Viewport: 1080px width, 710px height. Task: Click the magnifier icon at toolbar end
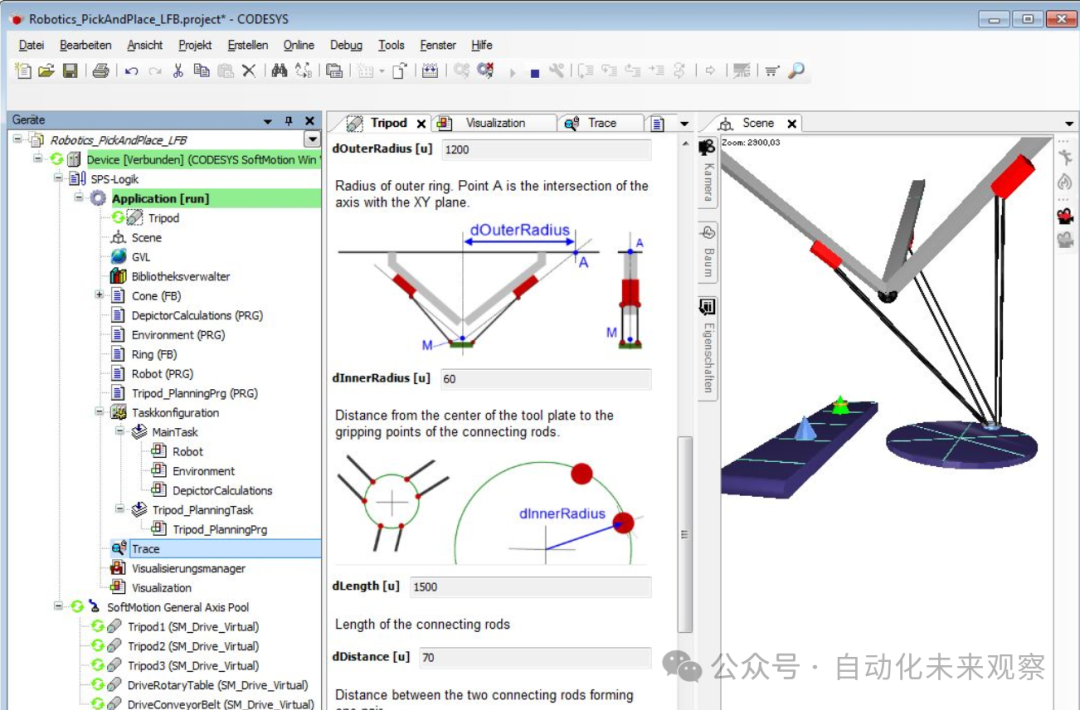point(797,71)
